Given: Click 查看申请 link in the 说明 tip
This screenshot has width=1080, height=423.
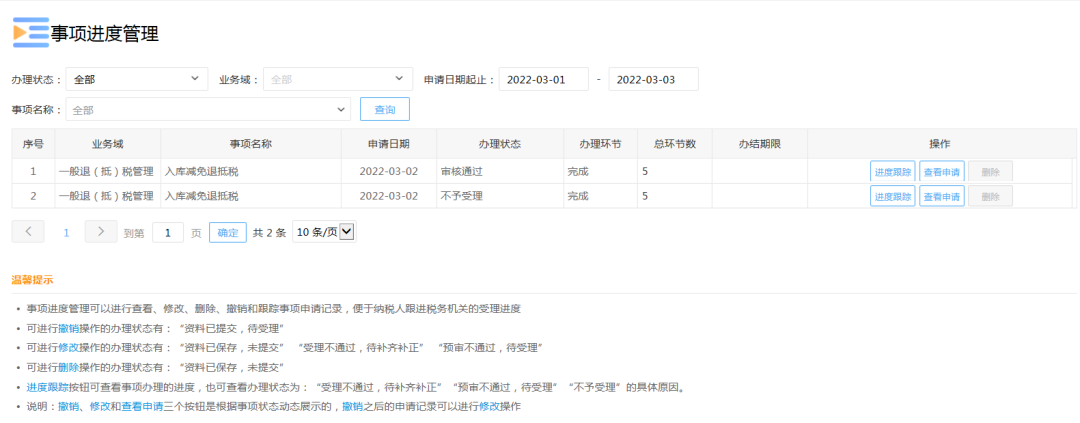Looking at the screenshot, I should [142, 406].
